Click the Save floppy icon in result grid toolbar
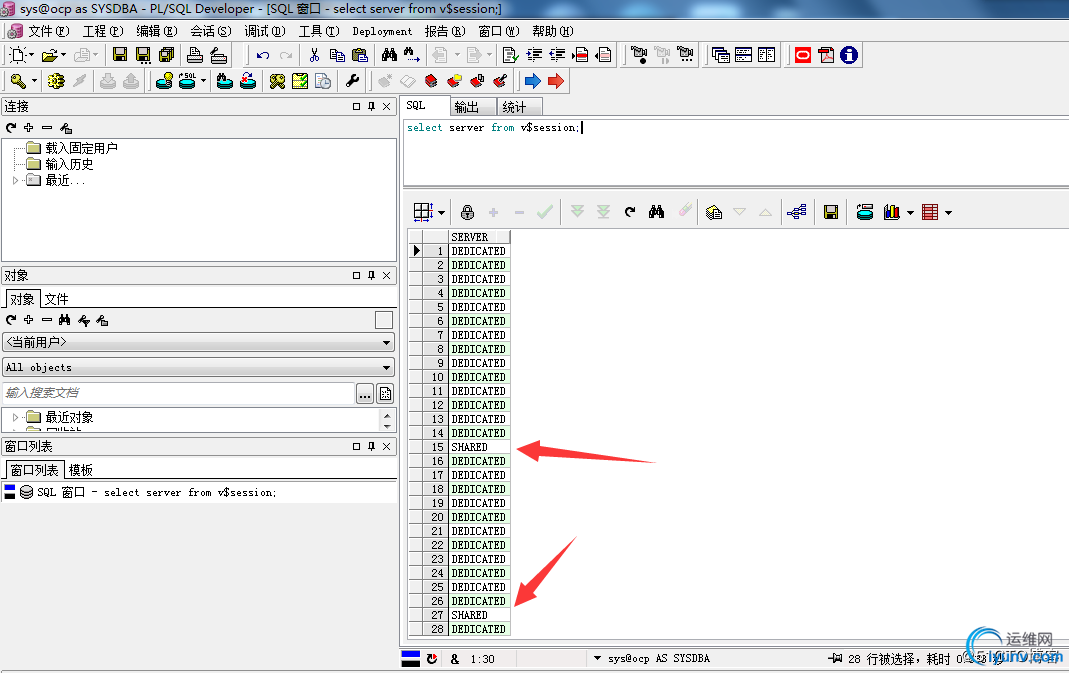The image size is (1069, 673). coord(830,212)
